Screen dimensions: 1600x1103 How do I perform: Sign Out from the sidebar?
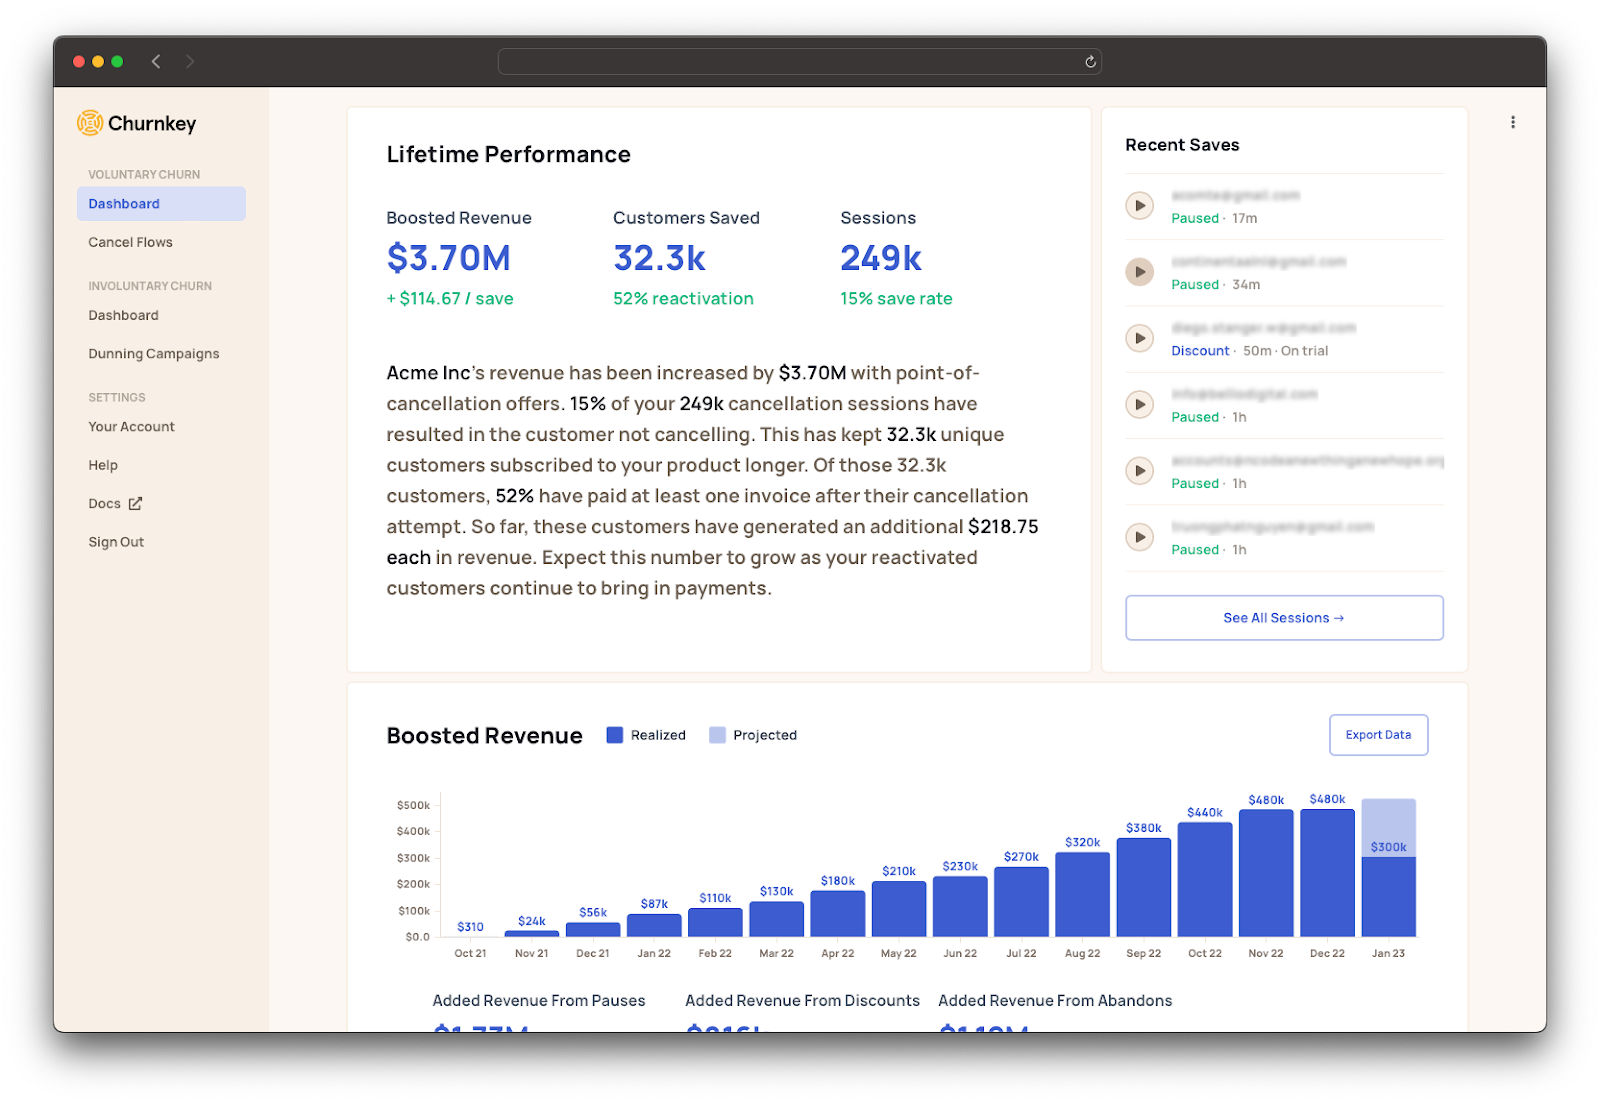tap(116, 542)
